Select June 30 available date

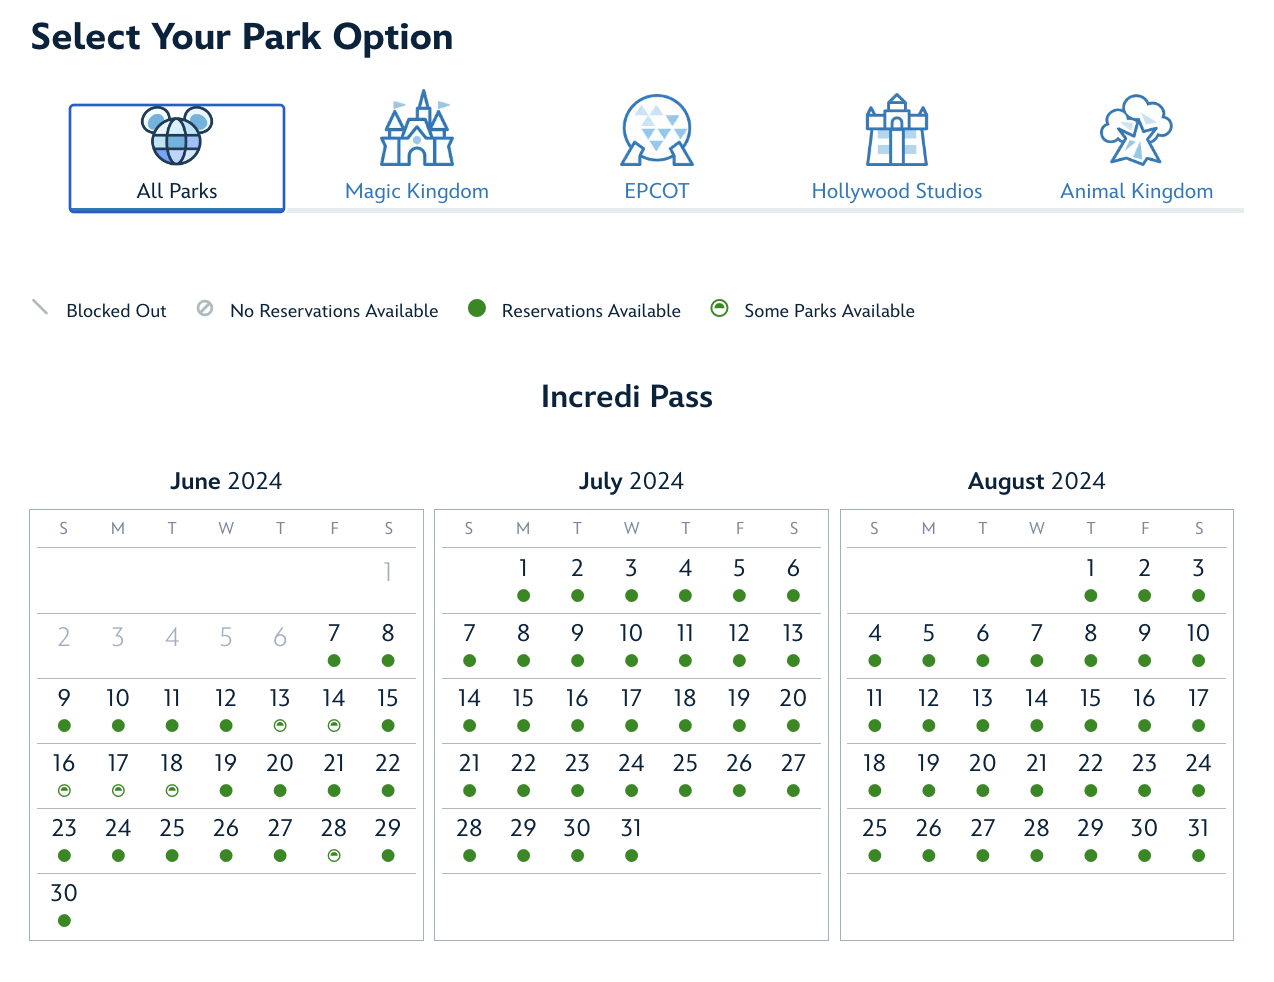click(64, 905)
